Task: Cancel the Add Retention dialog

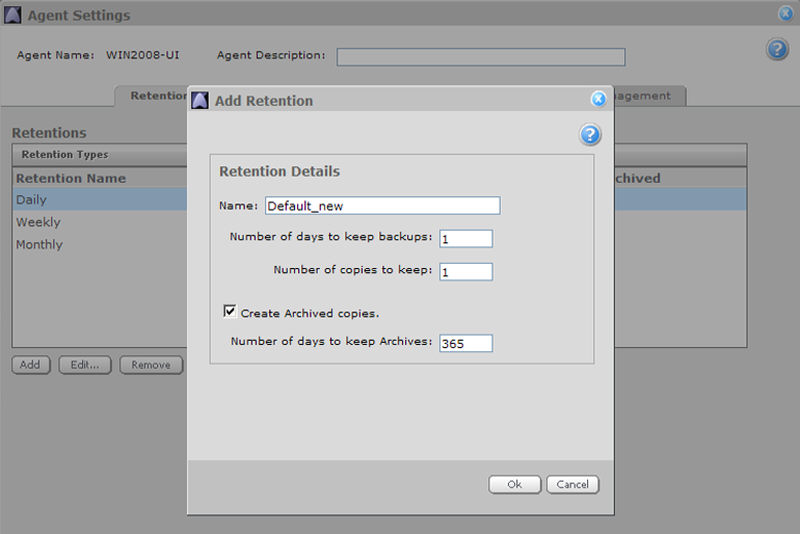Action: click(x=572, y=484)
